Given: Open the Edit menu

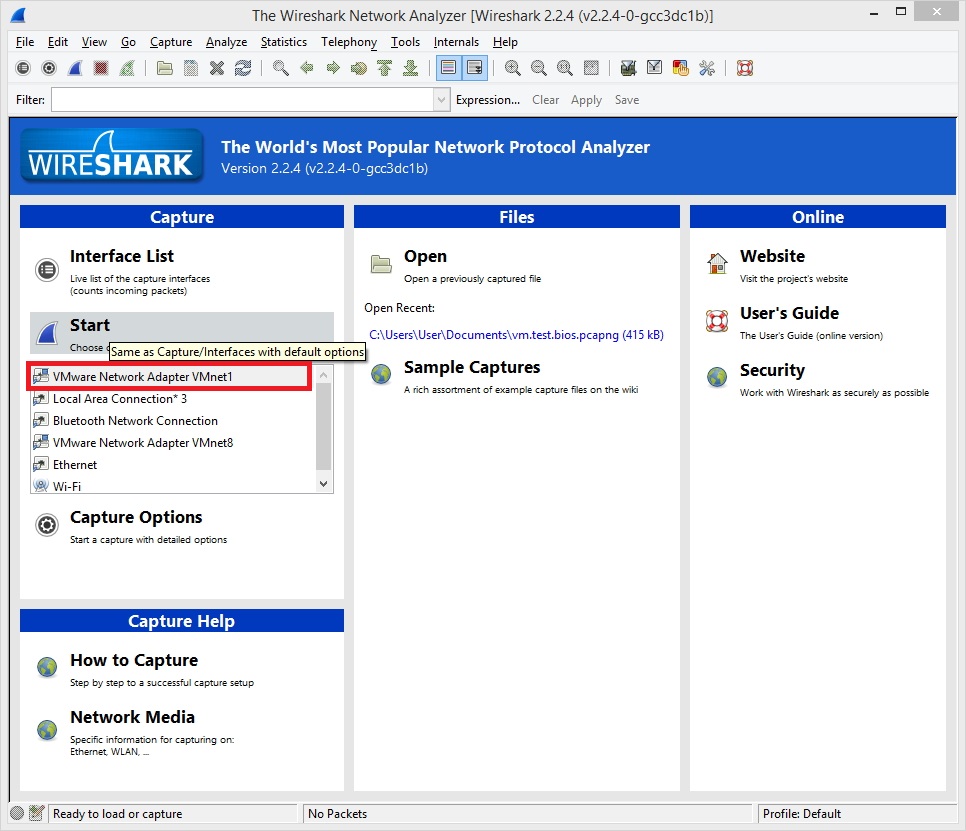Looking at the screenshot, I should (x=58, y=42).
